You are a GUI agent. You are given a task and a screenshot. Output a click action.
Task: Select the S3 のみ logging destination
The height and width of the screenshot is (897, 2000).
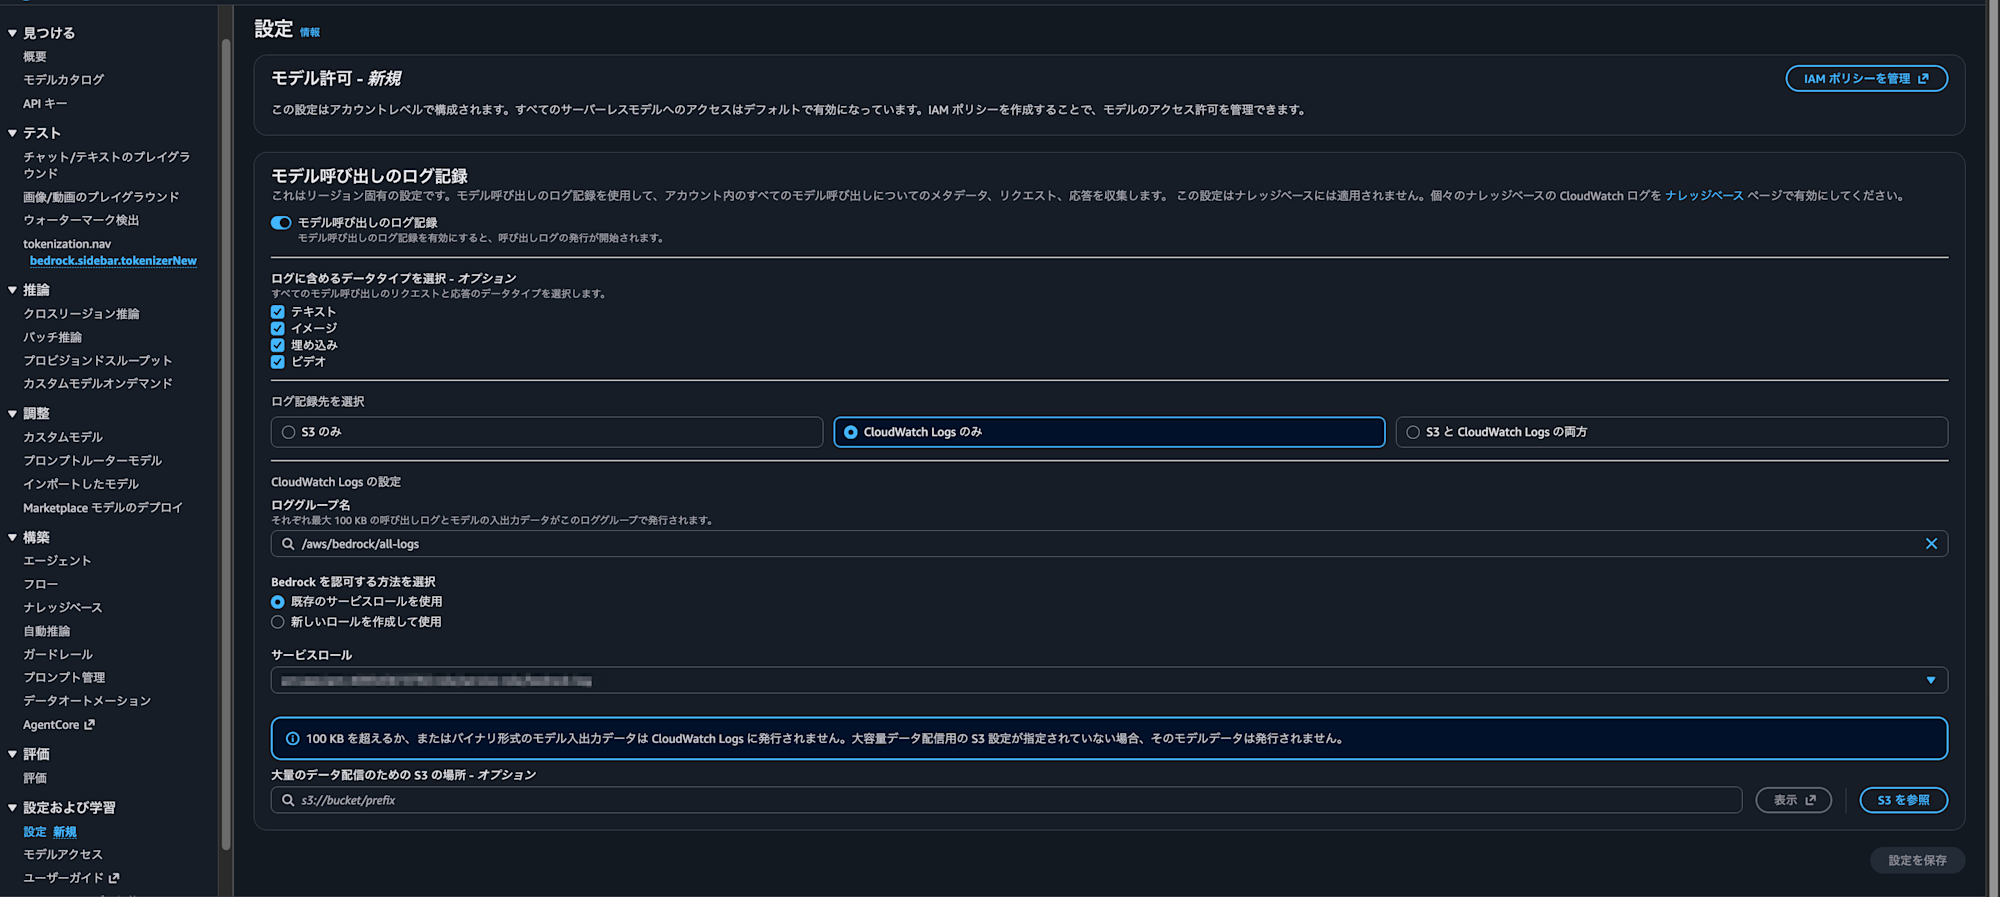pos(546,432)
